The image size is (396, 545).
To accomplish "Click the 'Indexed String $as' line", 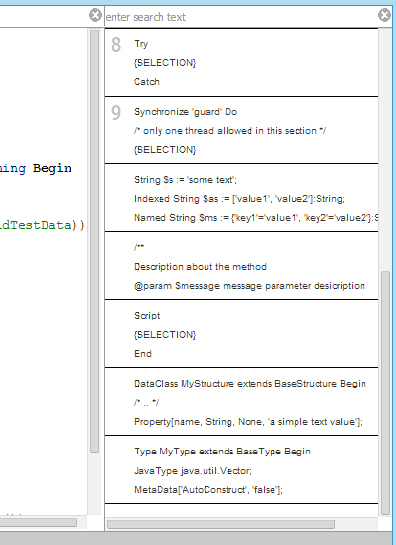I will [239, 199].
